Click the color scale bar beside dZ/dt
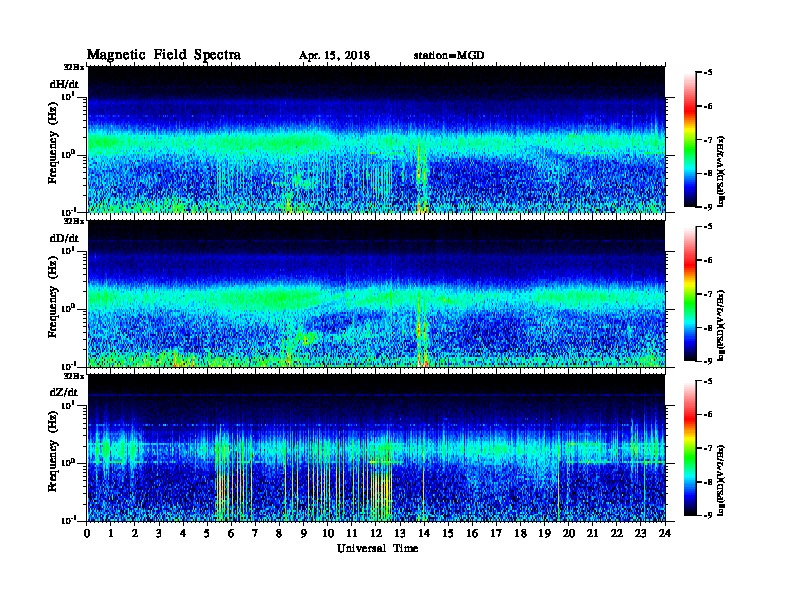 (690, 447)
